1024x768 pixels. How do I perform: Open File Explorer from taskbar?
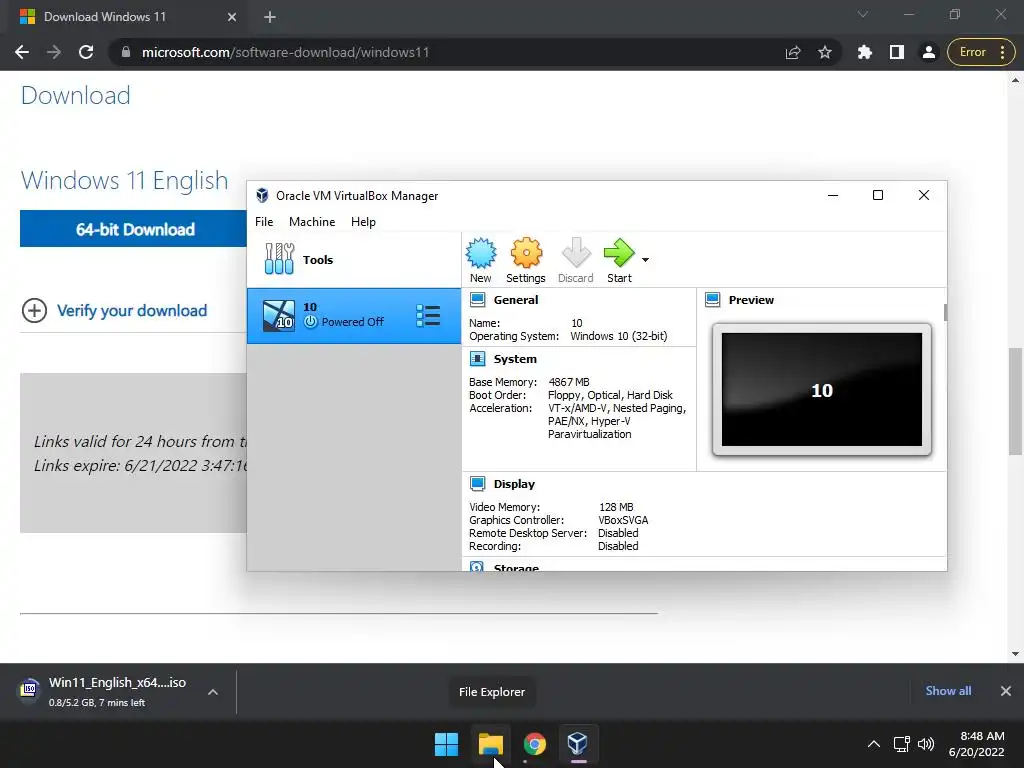490,744
